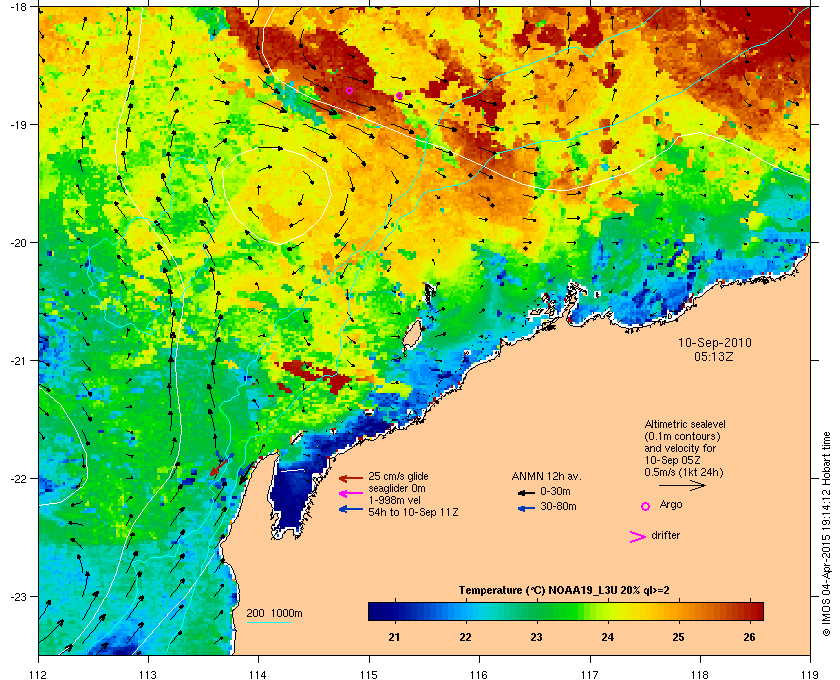Image resolution: width=840 pixels, height=680 pixels.
Task: Click the latitude axis label -23
Action: coord(17,596)
